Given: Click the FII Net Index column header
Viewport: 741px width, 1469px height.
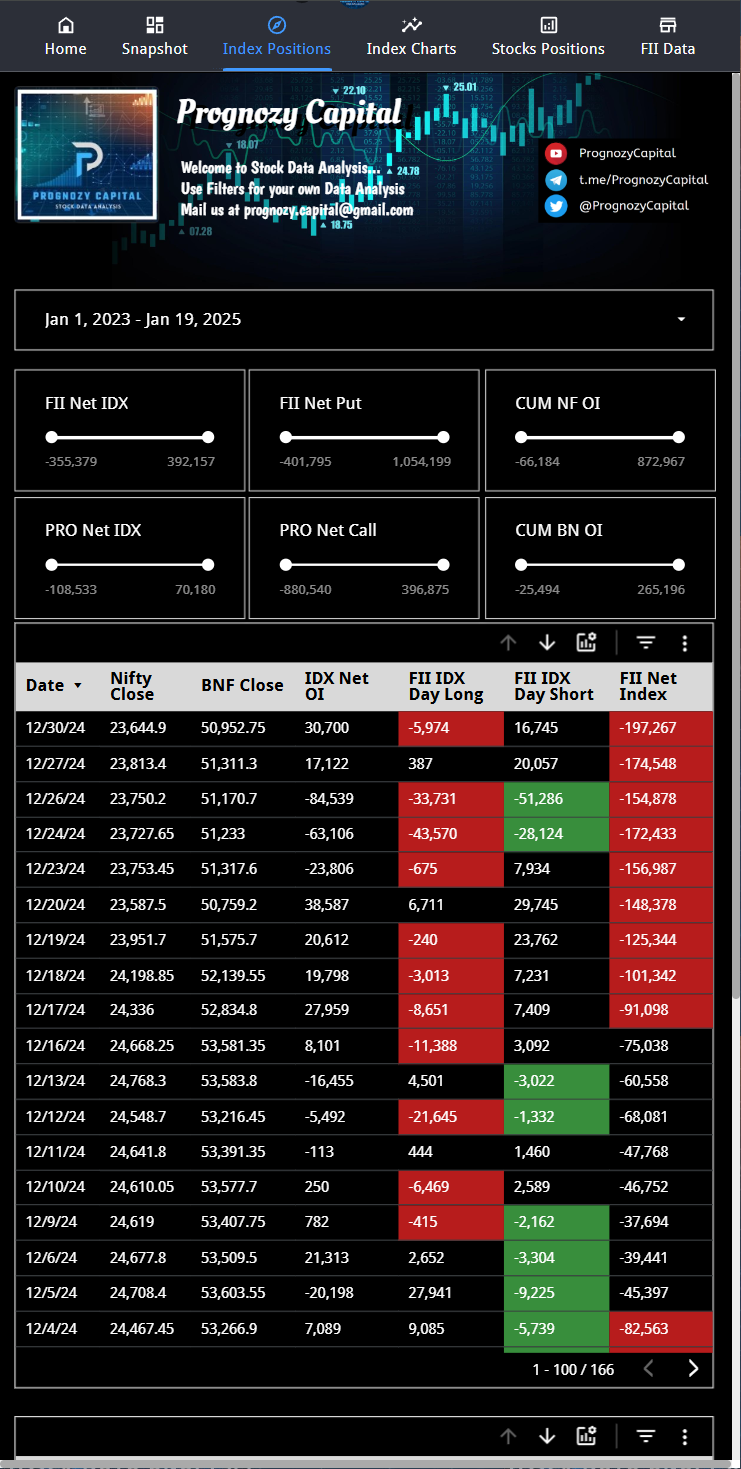Looking at the screenshot, I should pos(648,686).
